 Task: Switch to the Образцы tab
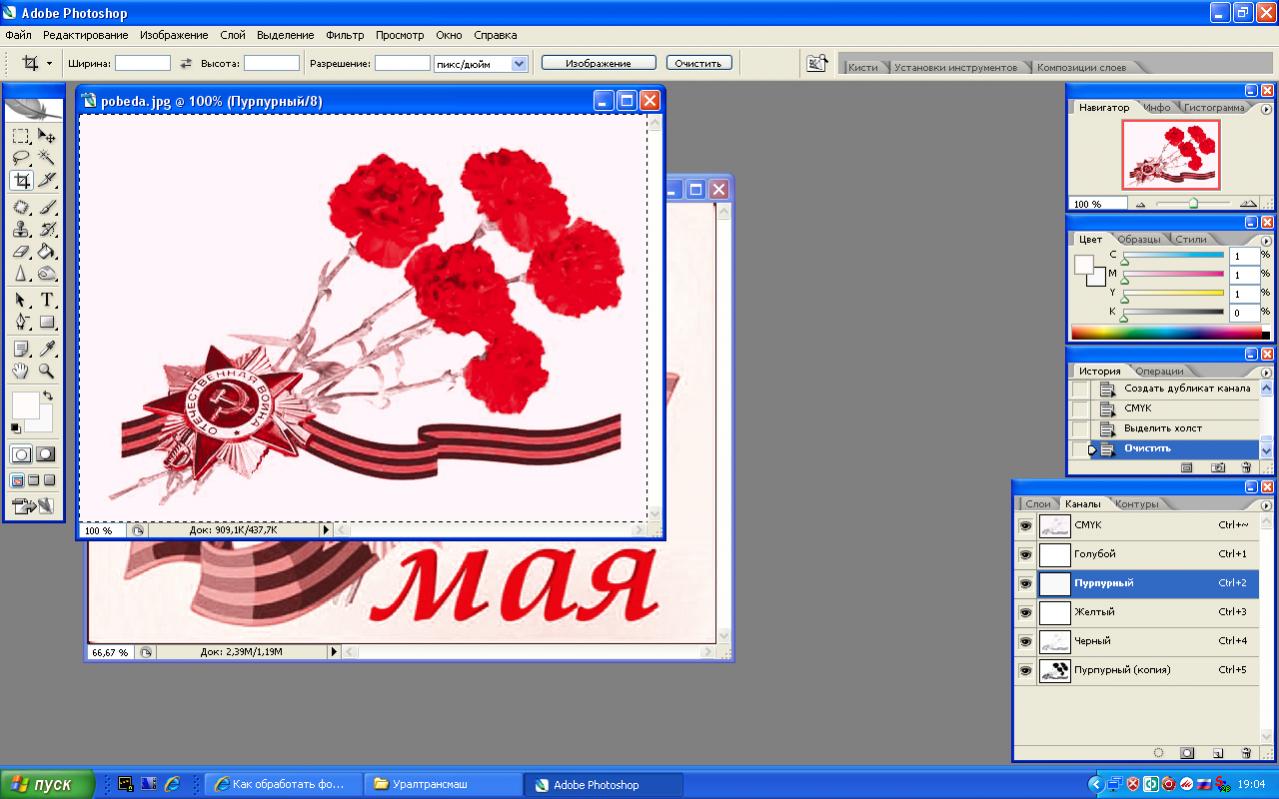point(1139,240)
